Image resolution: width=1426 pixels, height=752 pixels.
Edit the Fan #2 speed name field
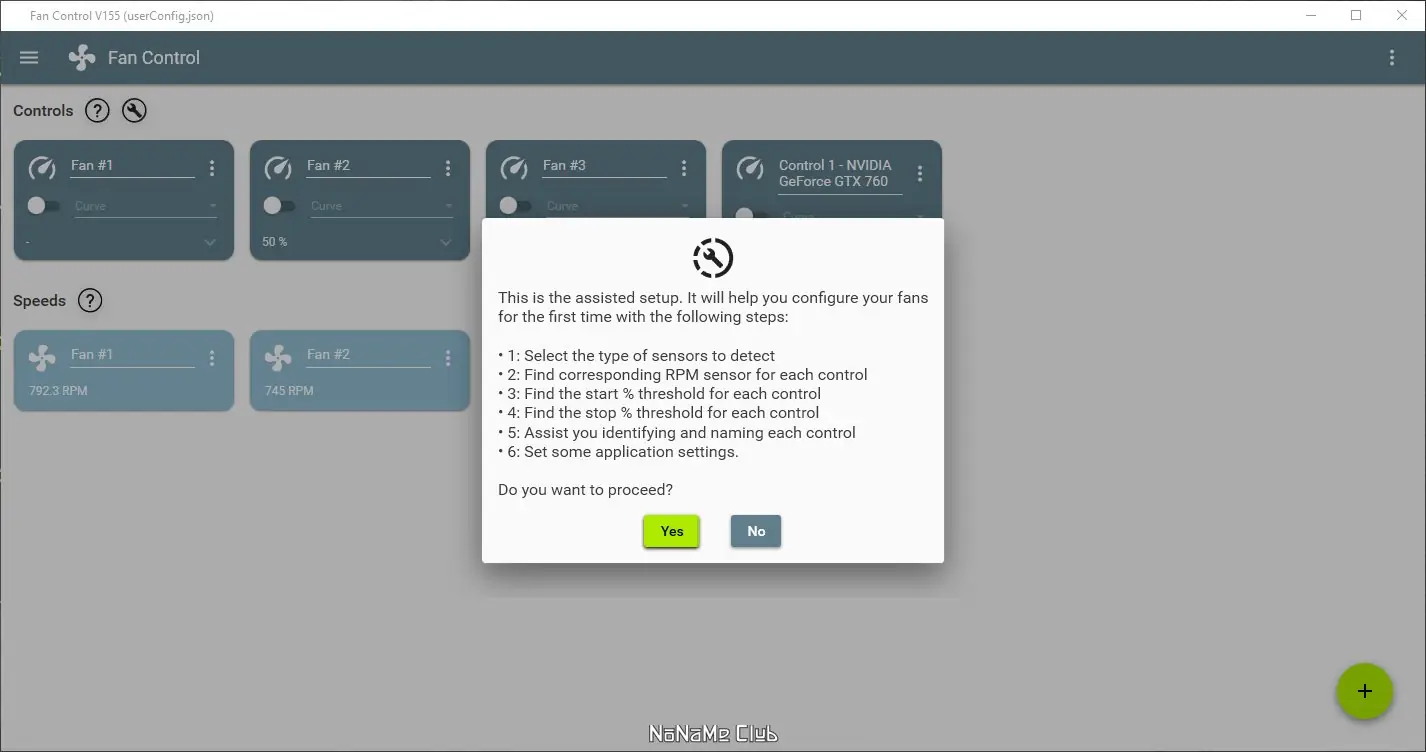click(368, 355)
